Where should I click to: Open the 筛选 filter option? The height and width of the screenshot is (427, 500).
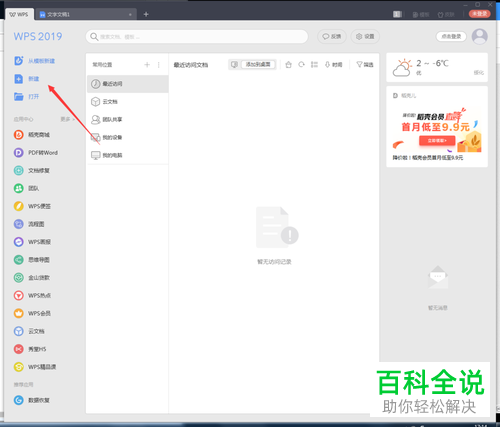pos(365,64)
